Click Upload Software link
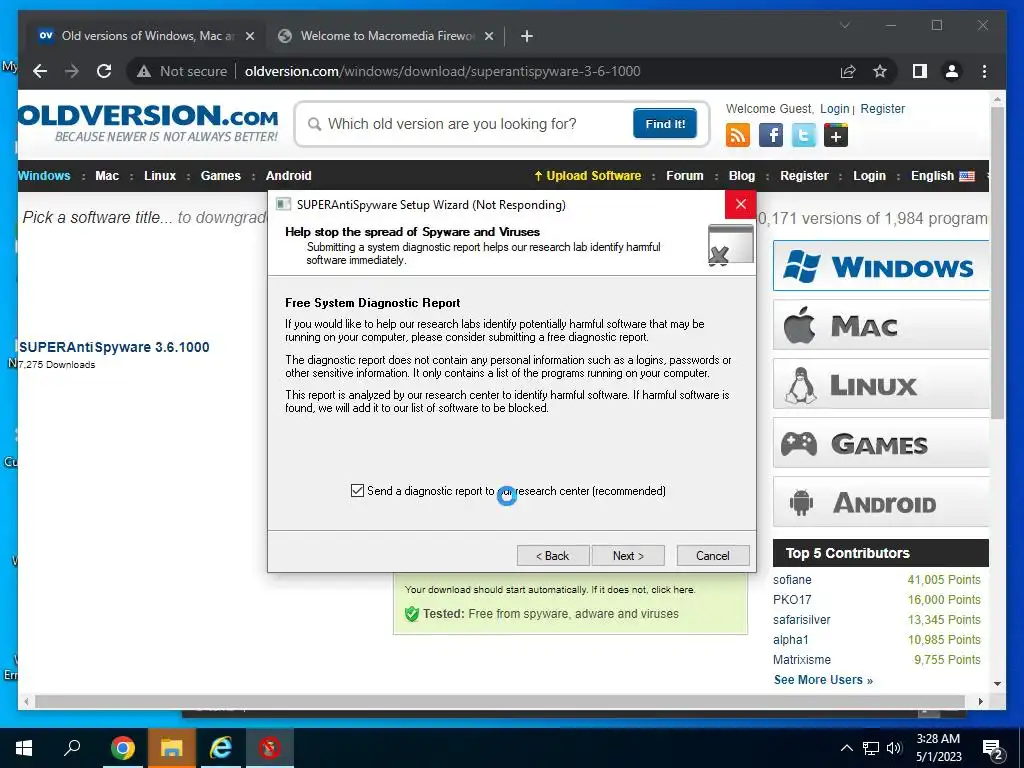The height and width of the screenshot is (768, 1024). coord(588,176)
